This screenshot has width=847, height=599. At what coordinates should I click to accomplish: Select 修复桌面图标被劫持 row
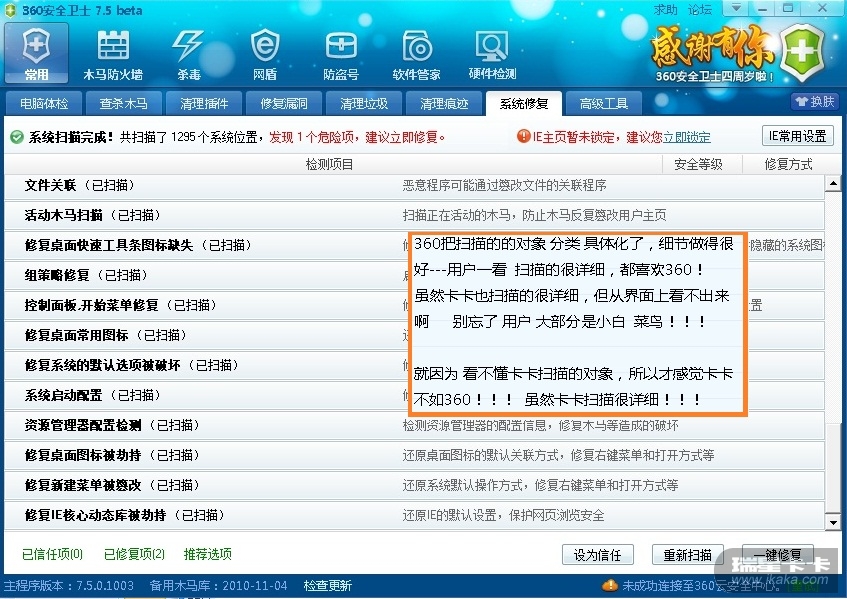tap(414, 455)
